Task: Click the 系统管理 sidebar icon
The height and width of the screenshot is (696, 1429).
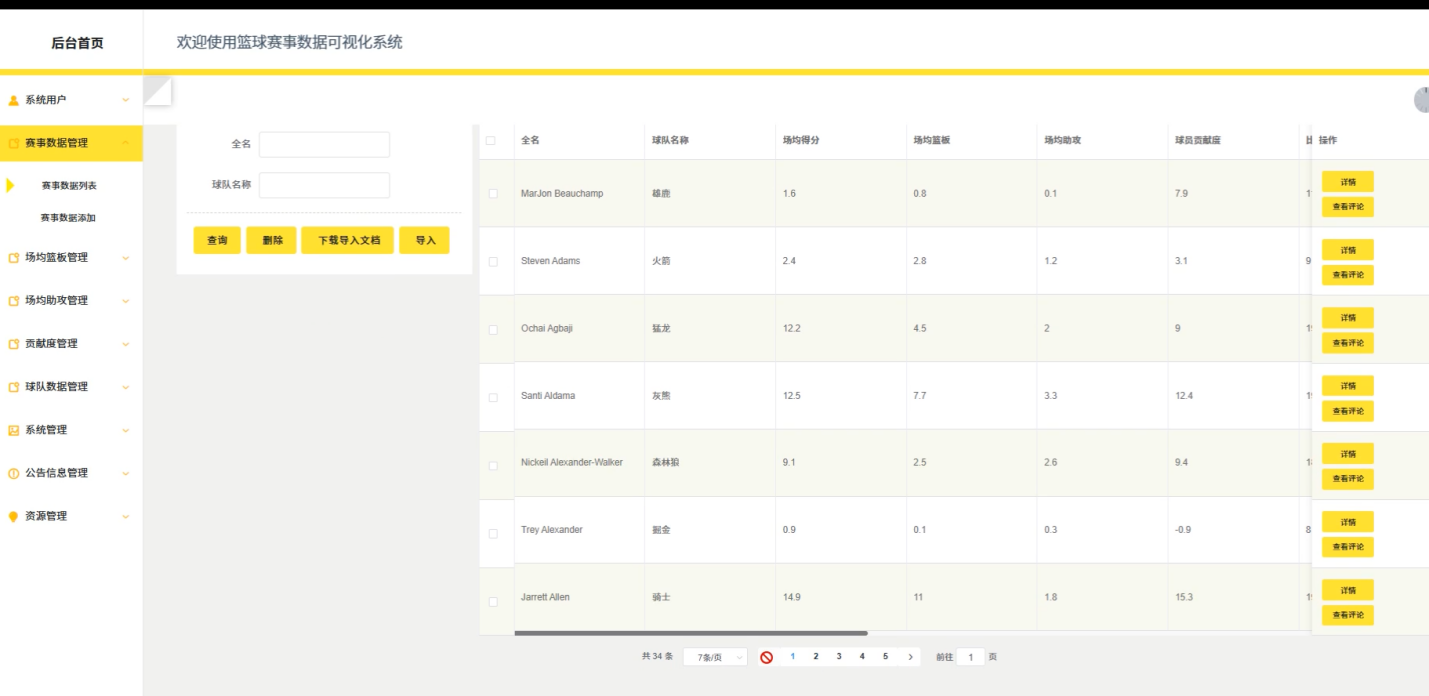Action: (x=14, y=430)
